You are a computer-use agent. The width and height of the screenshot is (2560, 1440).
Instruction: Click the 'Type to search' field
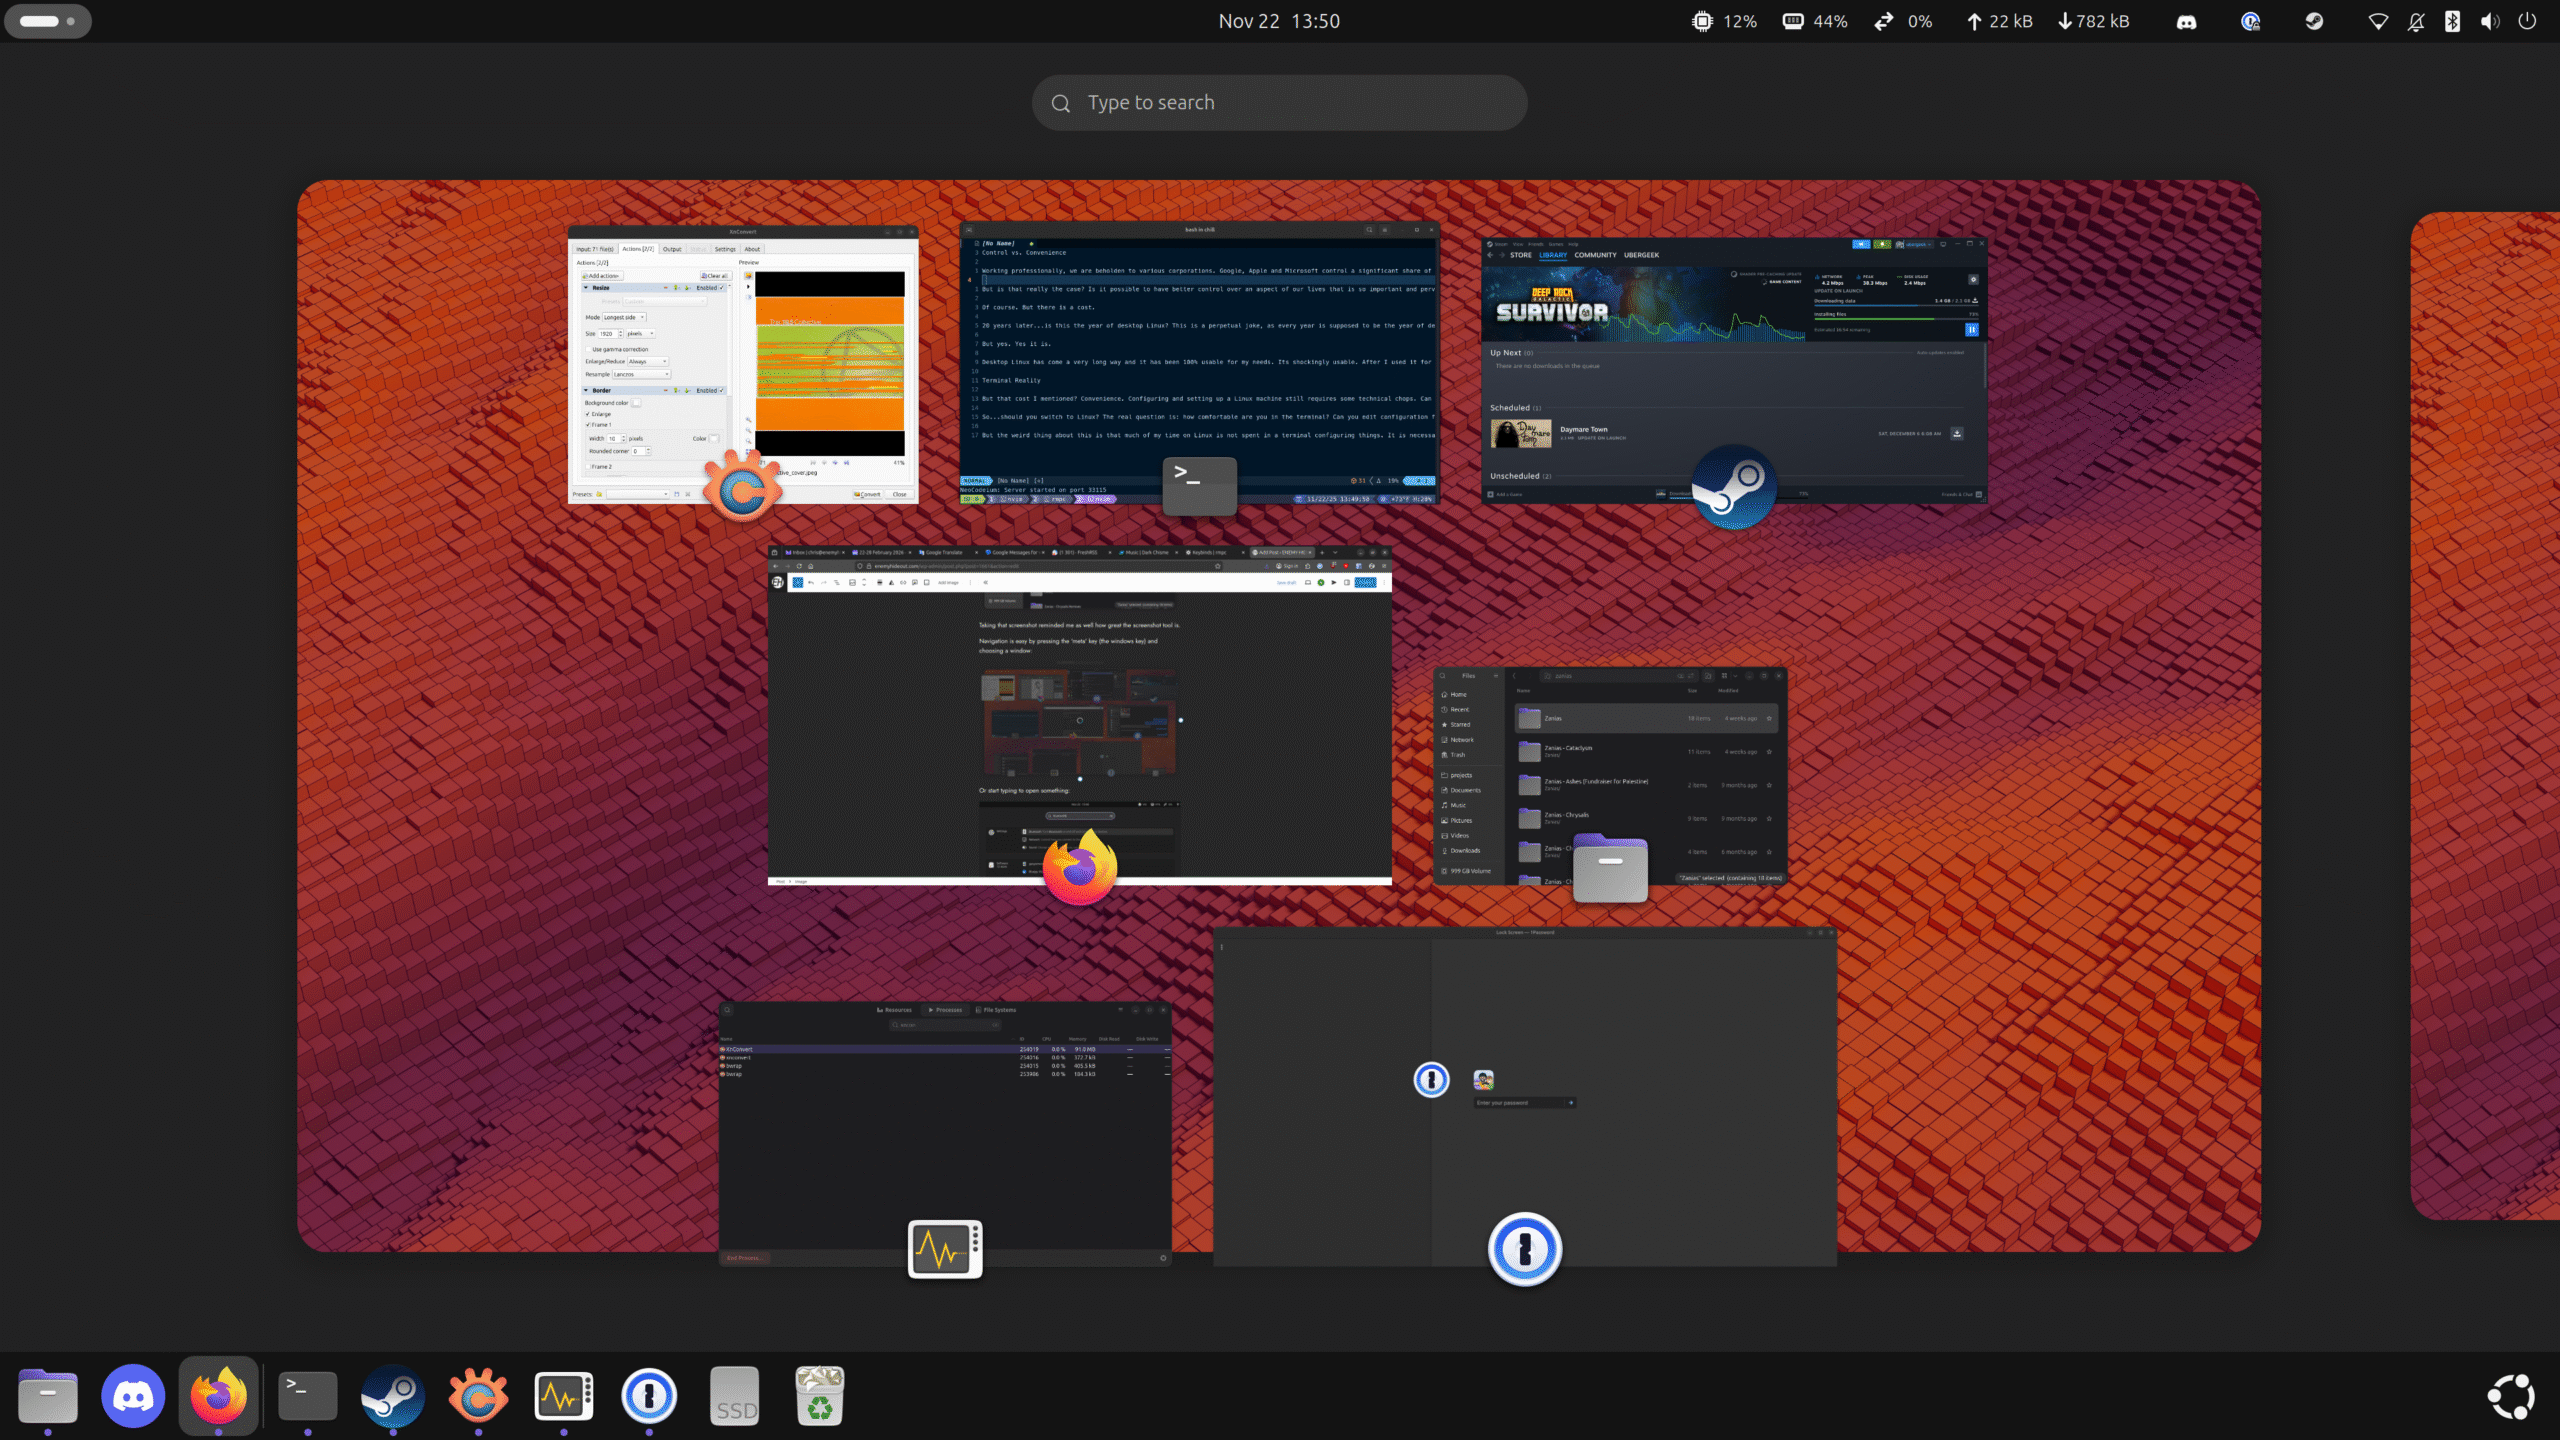coord(1279,103)
